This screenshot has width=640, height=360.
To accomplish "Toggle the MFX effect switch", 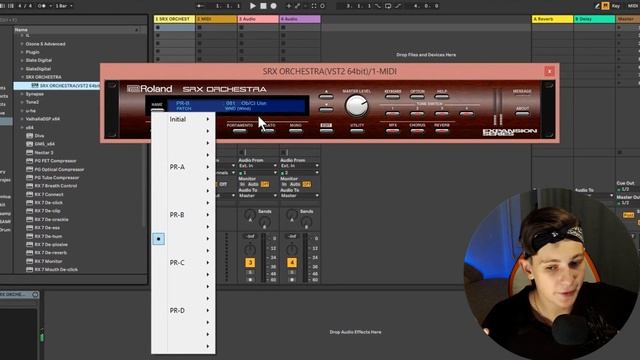I will [392, 131].
